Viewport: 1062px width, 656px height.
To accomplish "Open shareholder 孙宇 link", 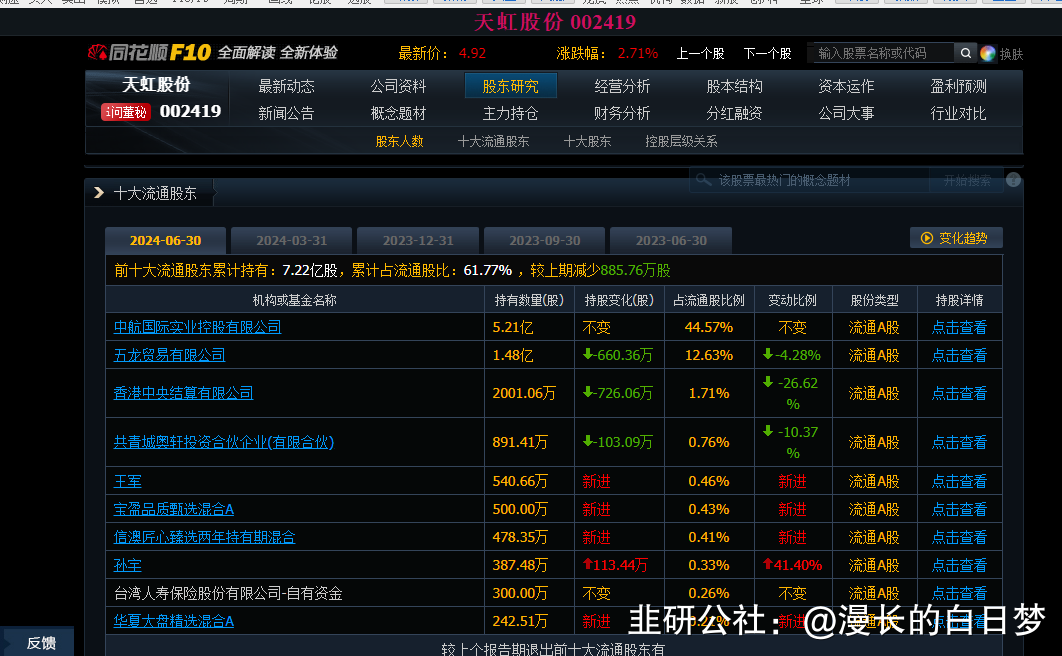I will [x=127, y=565].
